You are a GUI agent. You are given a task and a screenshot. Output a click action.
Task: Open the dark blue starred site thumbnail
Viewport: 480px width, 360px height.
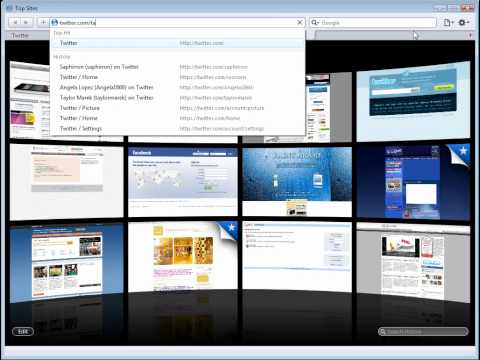coord(413,182)
